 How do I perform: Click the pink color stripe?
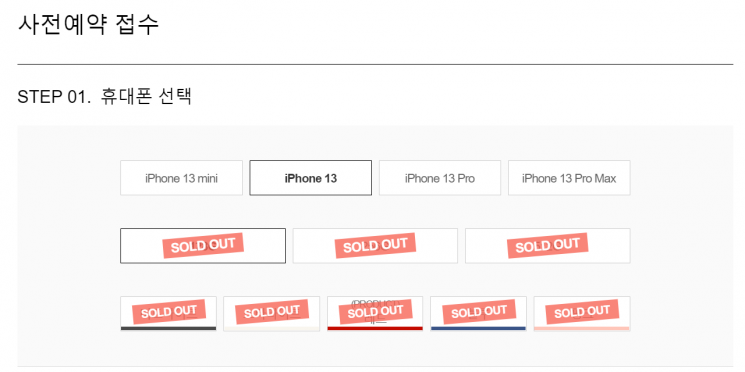(582, 328)
